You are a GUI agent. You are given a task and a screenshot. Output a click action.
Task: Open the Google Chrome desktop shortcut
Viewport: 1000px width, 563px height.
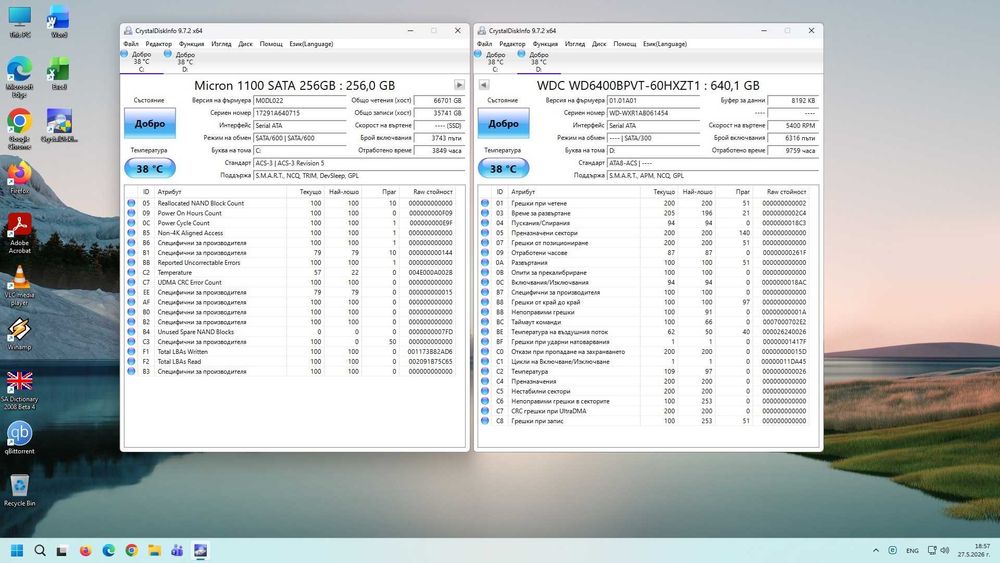pyautogui.click(x=19, y=129)
